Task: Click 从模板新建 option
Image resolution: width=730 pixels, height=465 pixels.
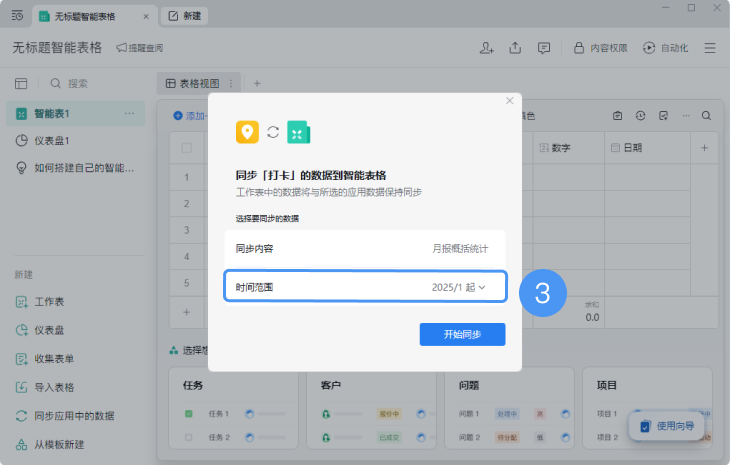Action: (50, 445)
